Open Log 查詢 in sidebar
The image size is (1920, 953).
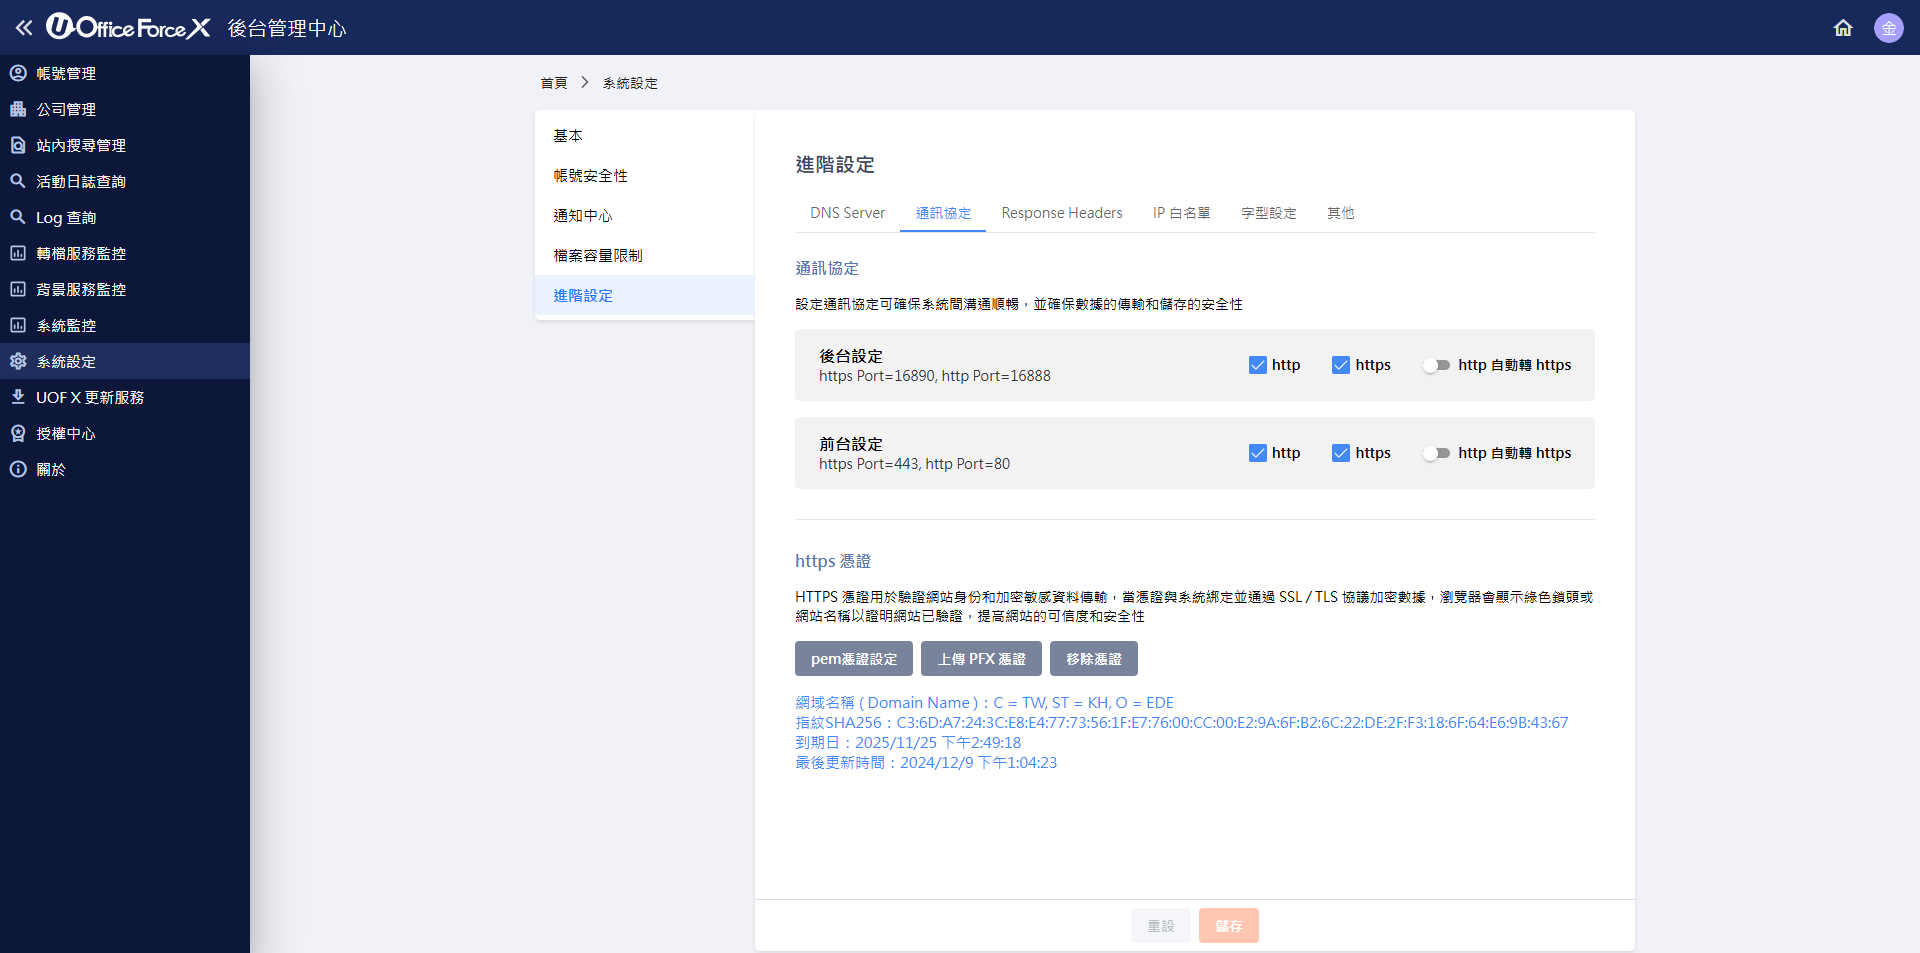pyautogui.click(x=125, y=217)
